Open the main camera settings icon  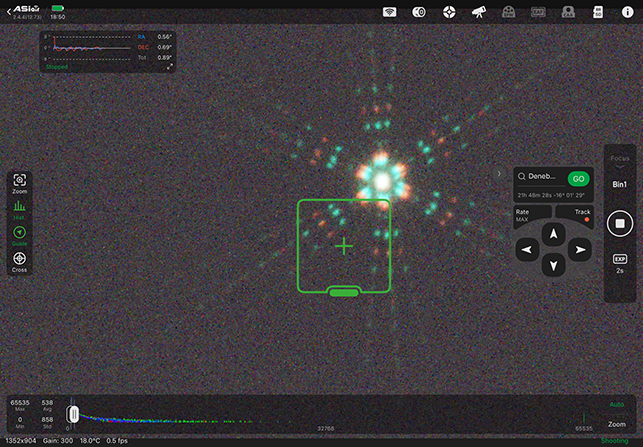tap(420, 12)
